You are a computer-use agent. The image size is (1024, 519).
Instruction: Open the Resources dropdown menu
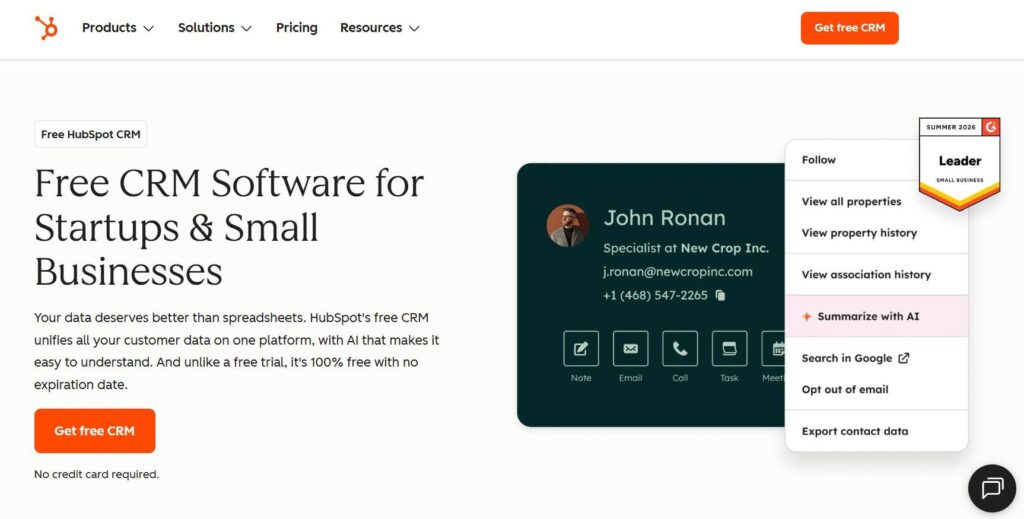379,28
